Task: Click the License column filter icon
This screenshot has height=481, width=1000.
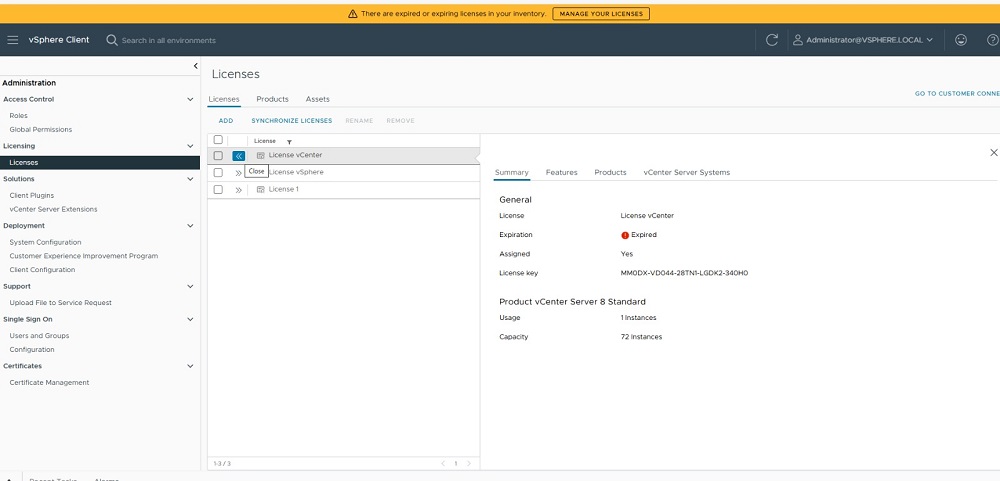Action: [x=289, y=142]
